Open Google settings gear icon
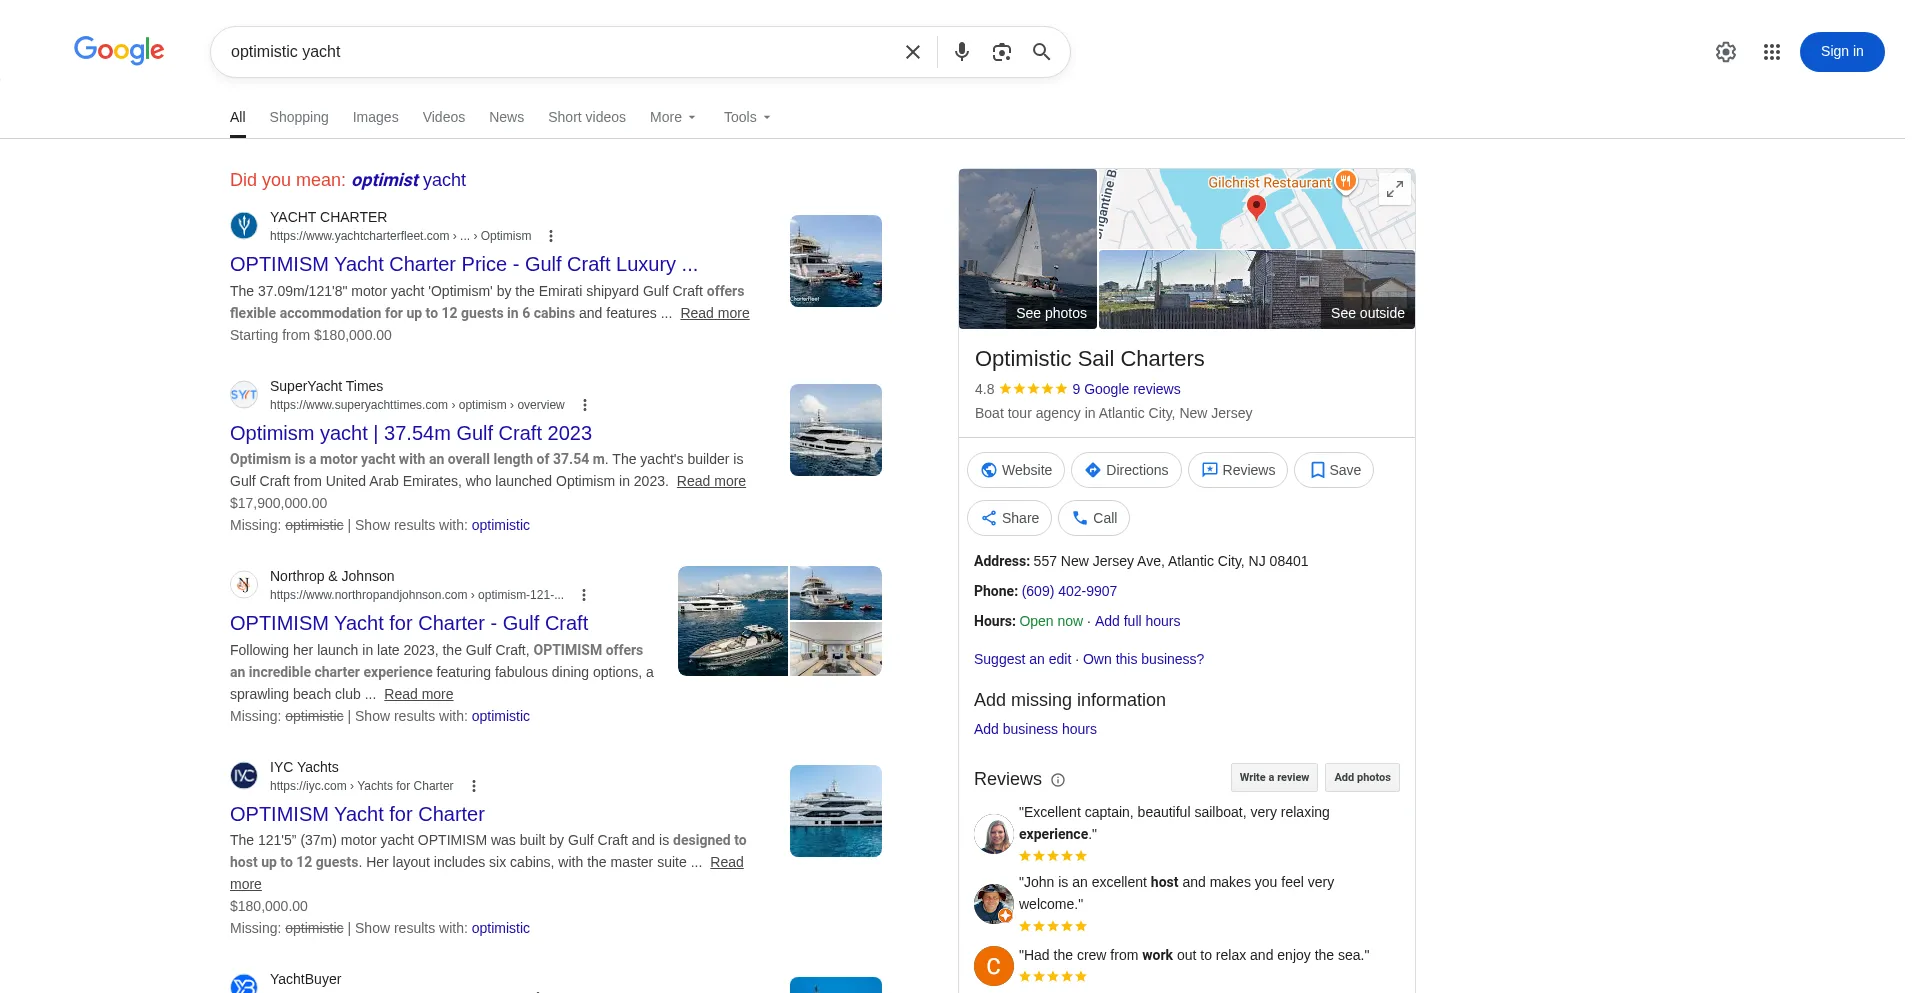The image size is (1920, 993). point(1726,52)
